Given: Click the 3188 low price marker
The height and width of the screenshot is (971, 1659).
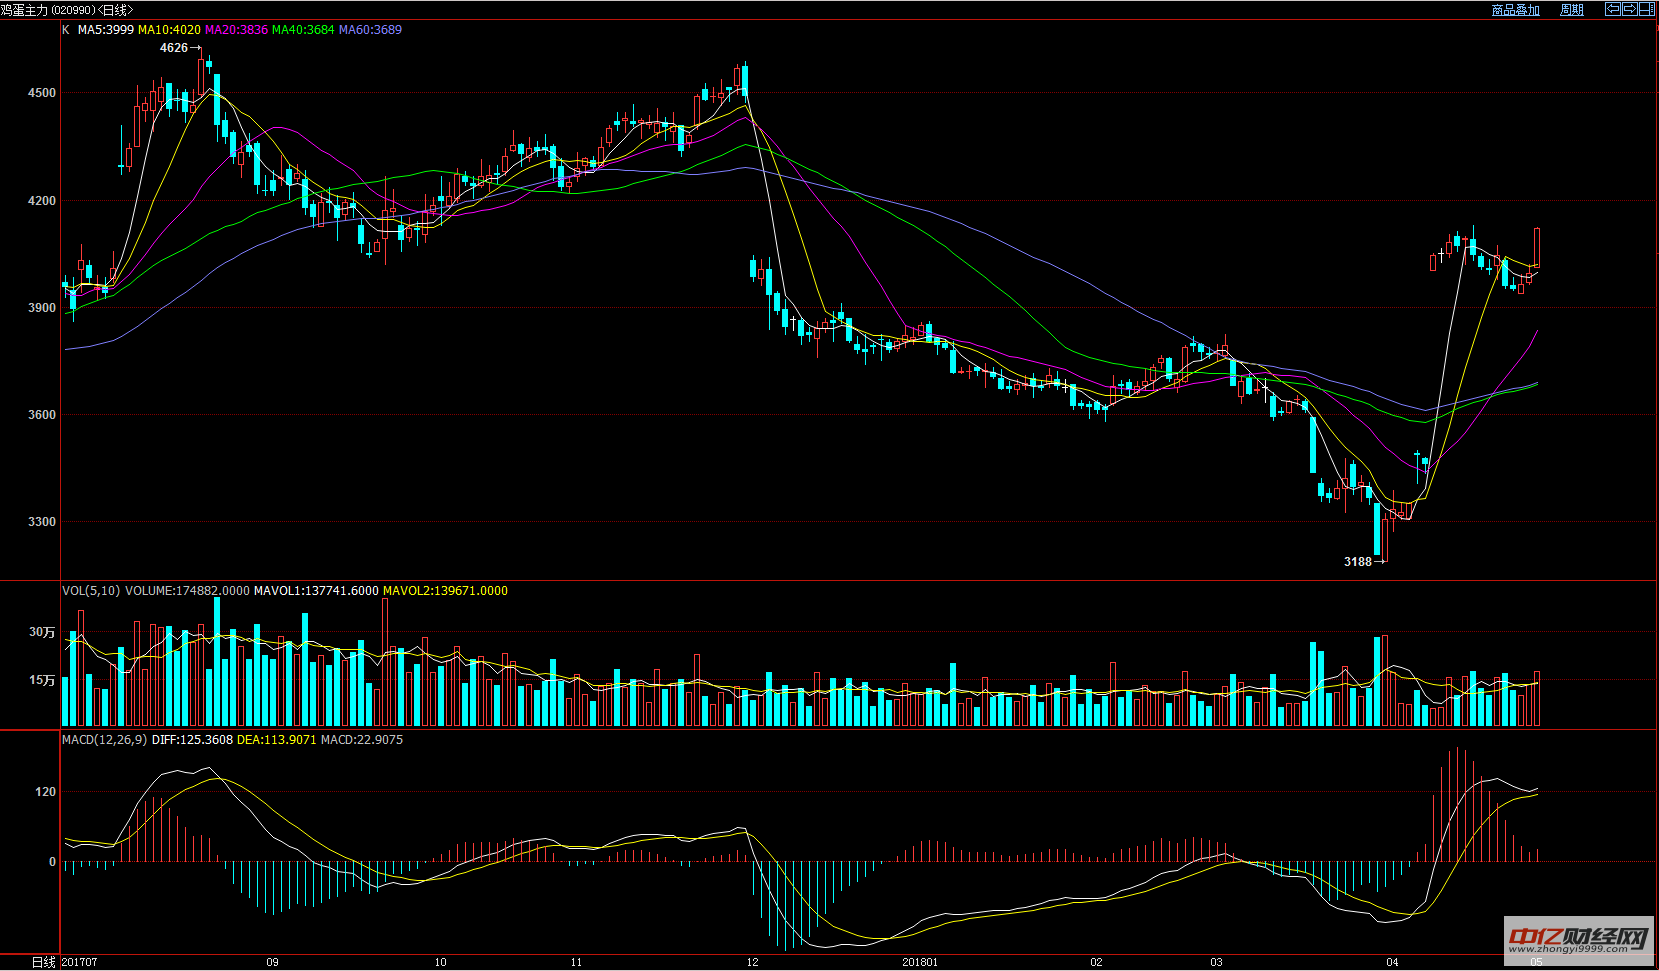Looking at the screenshot, I should click(1357, 562).
